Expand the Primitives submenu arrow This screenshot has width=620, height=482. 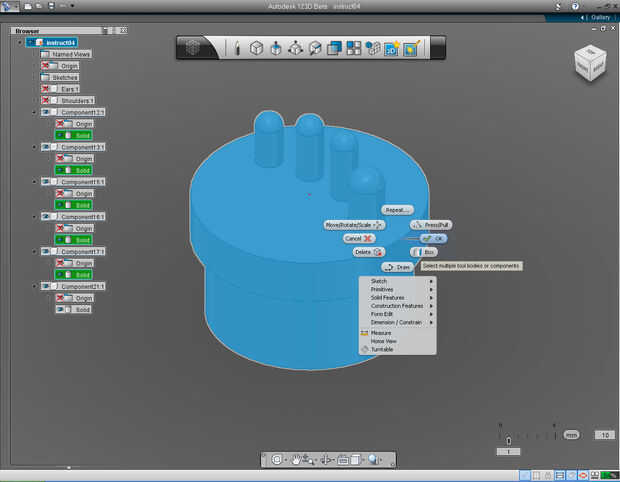tap(431, 289)
